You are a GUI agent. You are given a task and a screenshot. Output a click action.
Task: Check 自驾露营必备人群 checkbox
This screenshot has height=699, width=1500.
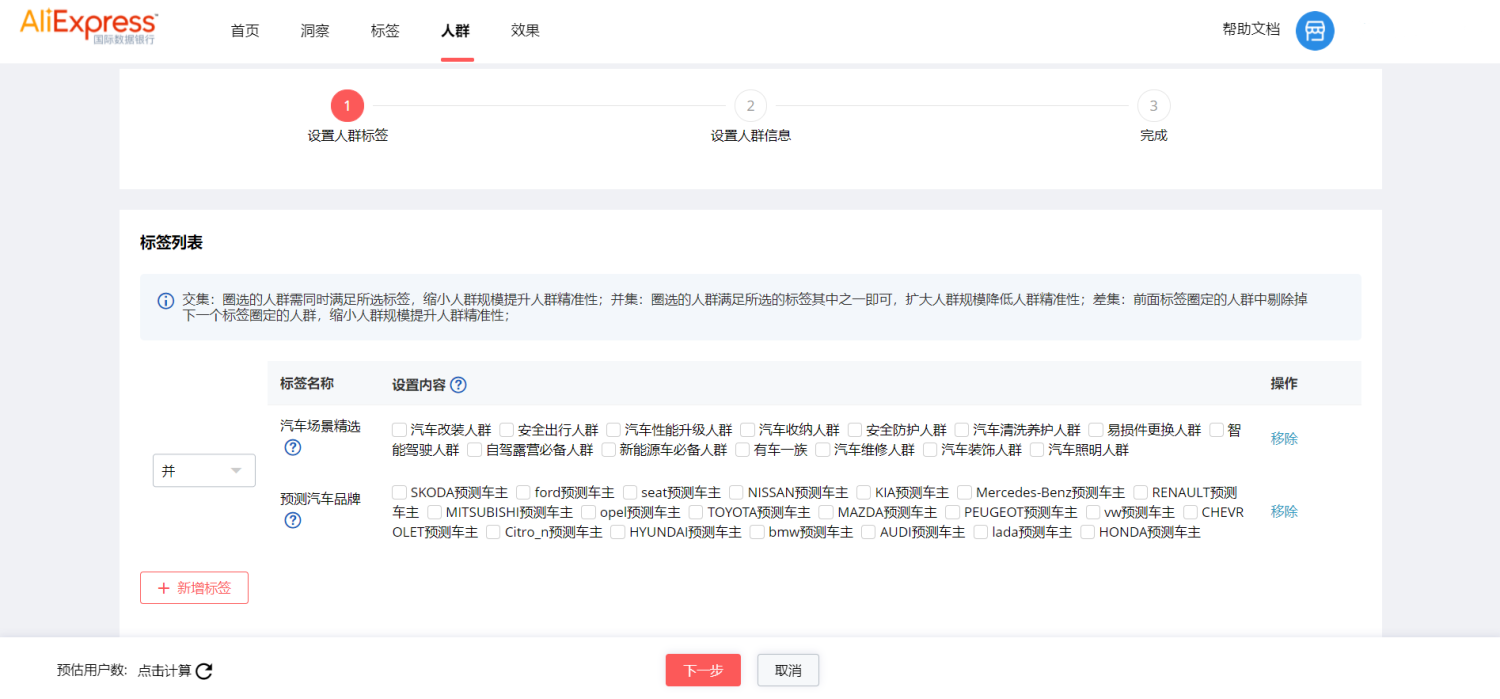[x=475, y=450]
